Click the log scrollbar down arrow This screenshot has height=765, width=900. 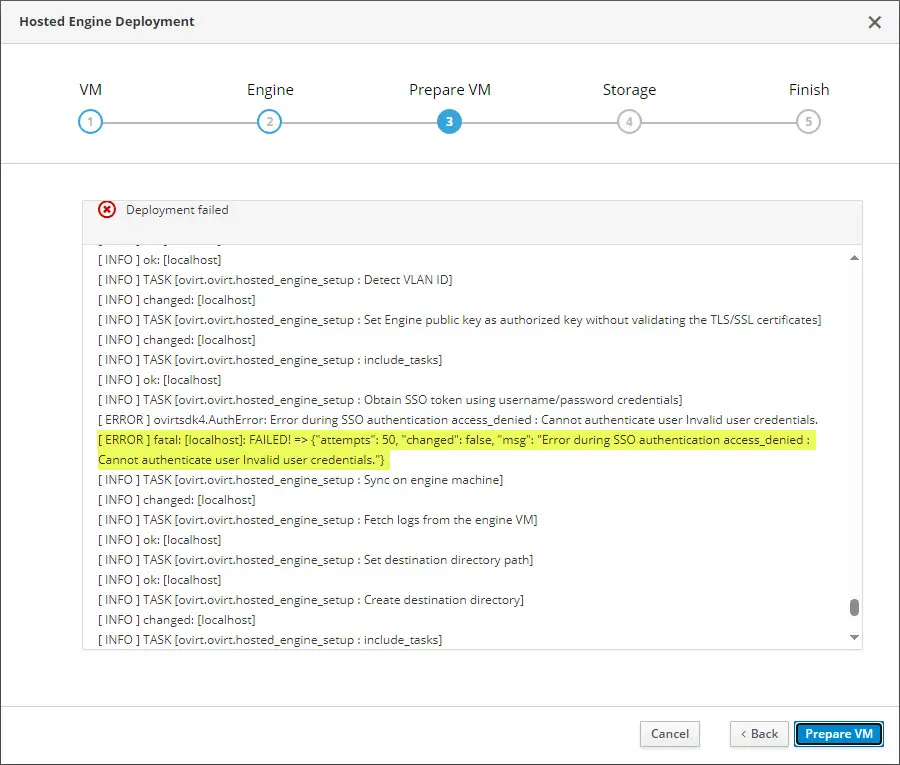[x=854, y=637]
